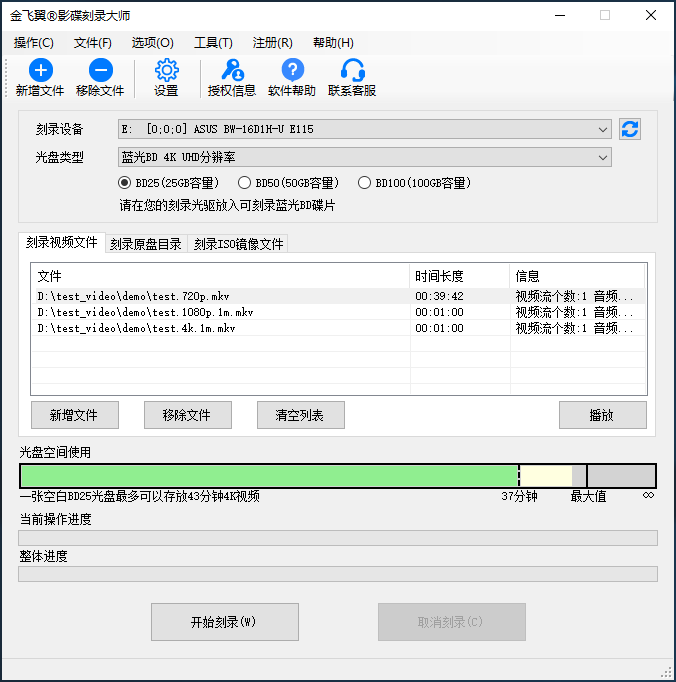Click the 信息 column header
Screen dimensions: 676x682
point(577,276)
